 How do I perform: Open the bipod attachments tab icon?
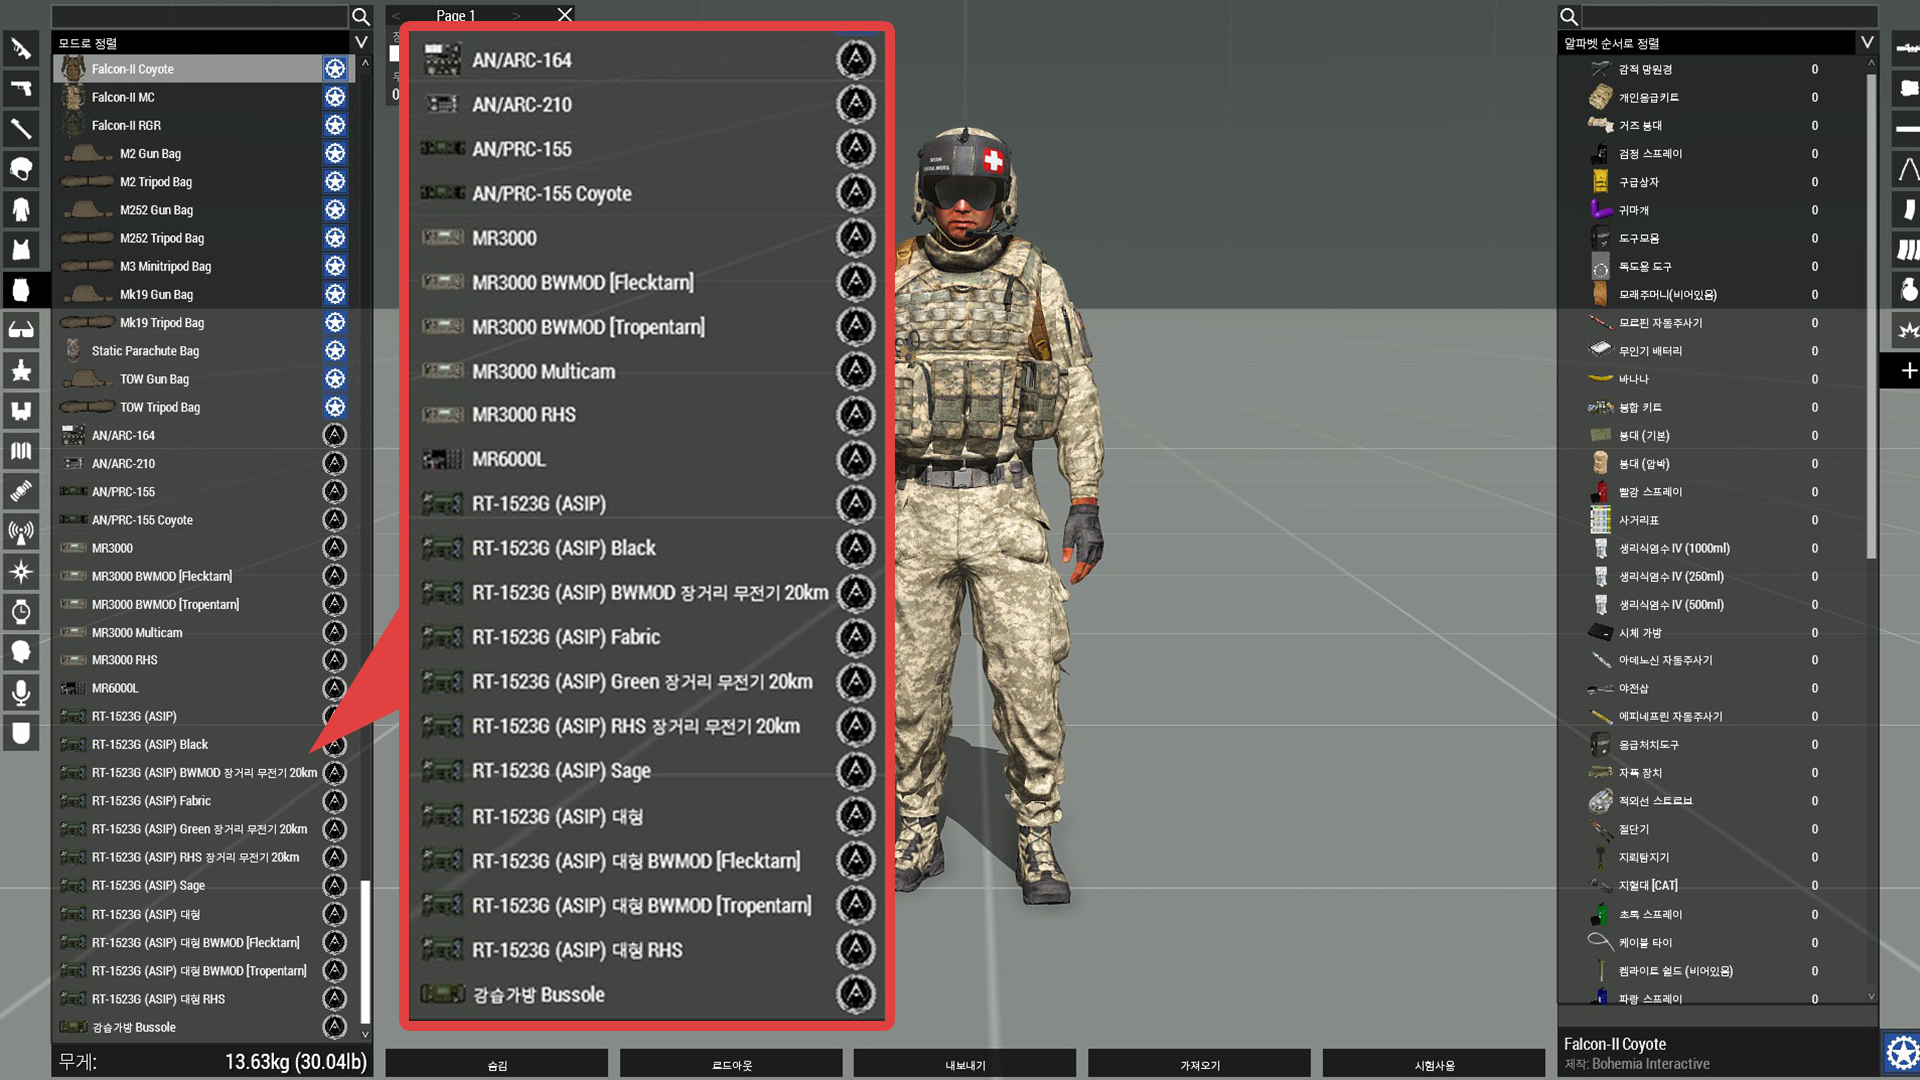tap(1907, 169)
